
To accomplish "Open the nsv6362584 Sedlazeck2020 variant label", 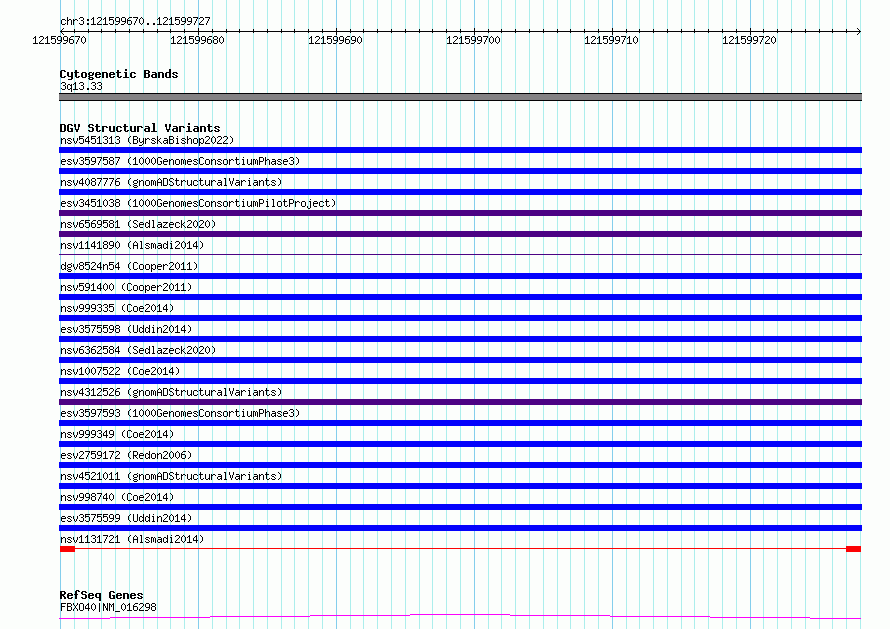I will point(137,350).
